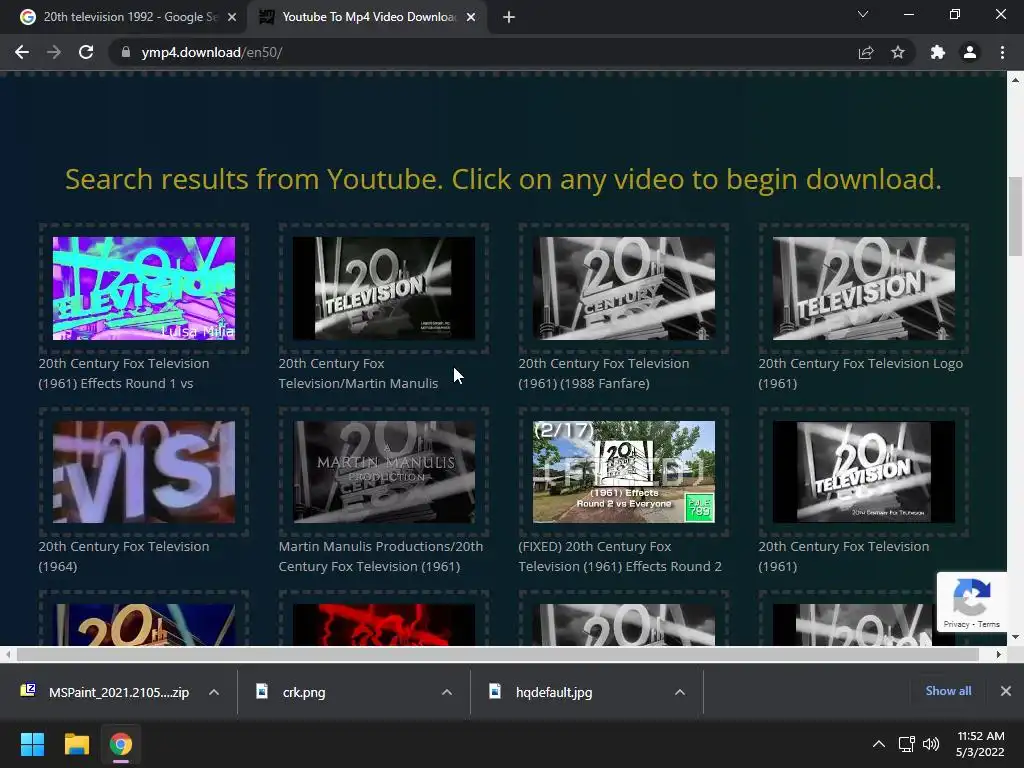The image size is (1024, 768).
Task: Click the '20th Century Fox Television (1964)' title
Action: pos(124,556)
